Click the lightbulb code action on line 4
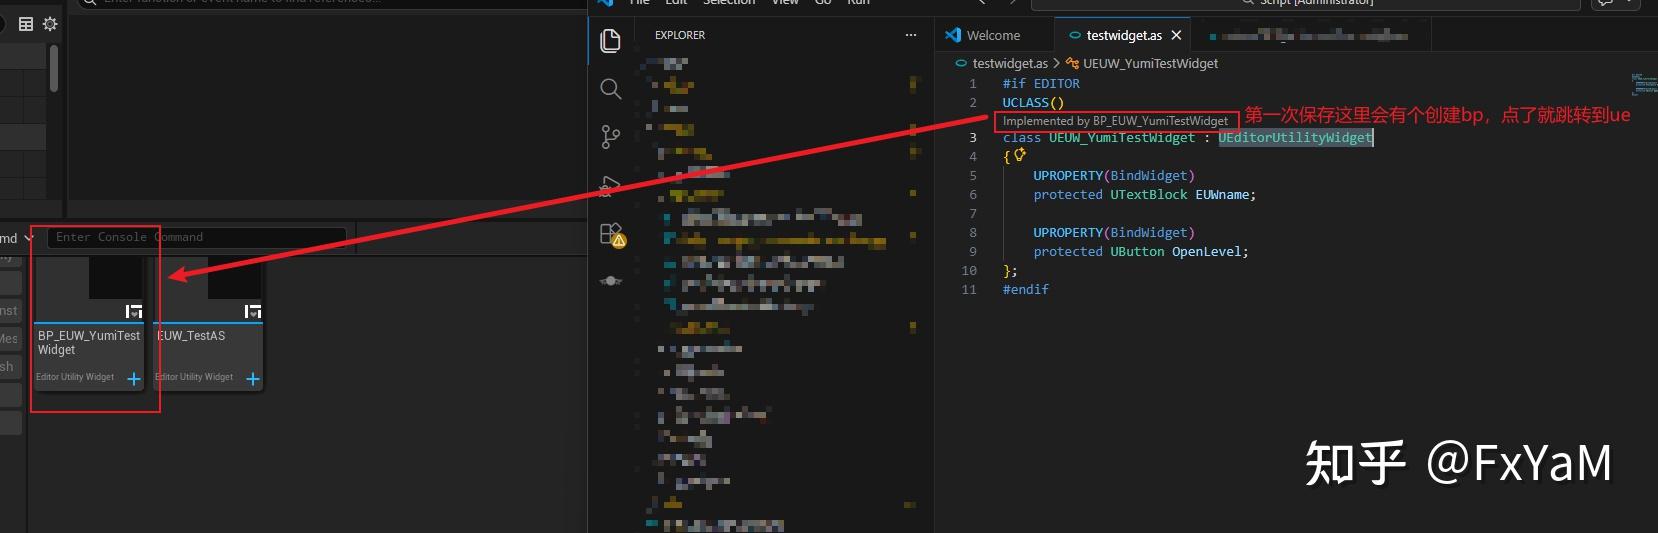Viewport: 1658px width, 533px height. (x=1020, y=155)
